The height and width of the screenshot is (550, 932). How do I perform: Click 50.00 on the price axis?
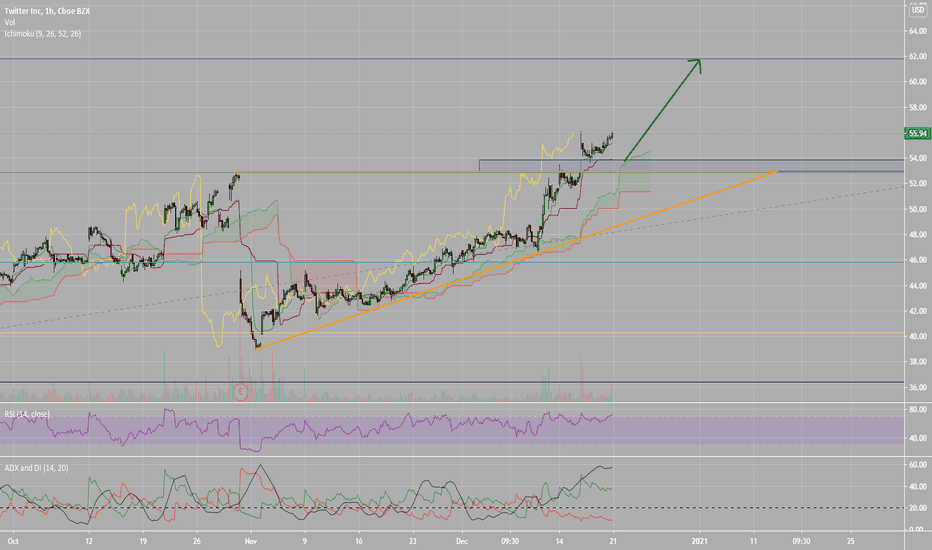(917, 209)
